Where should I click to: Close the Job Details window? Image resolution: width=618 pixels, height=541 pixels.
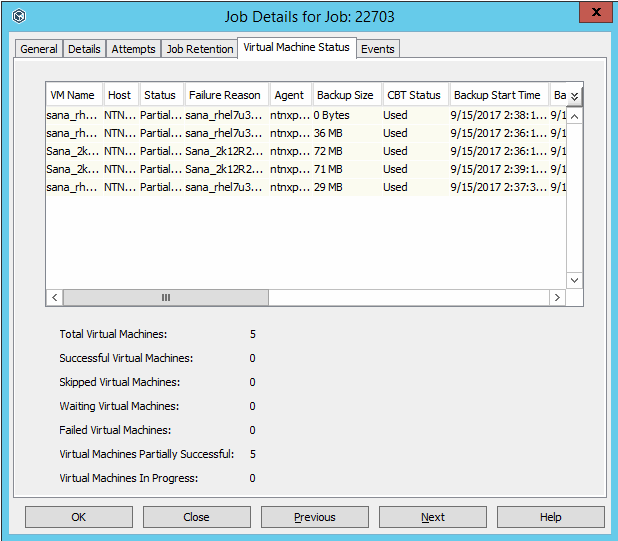[x=595, y=14]
